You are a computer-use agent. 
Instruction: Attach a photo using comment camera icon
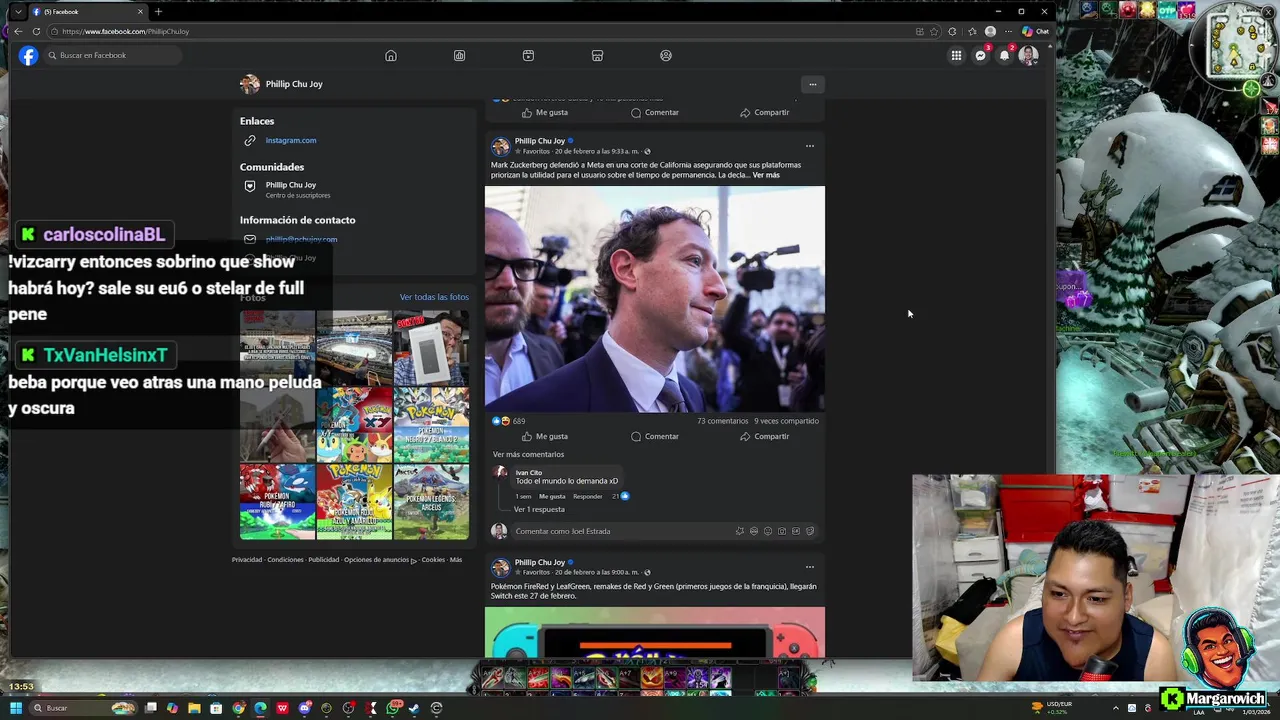pyautogui.click(x=782, y=531)
